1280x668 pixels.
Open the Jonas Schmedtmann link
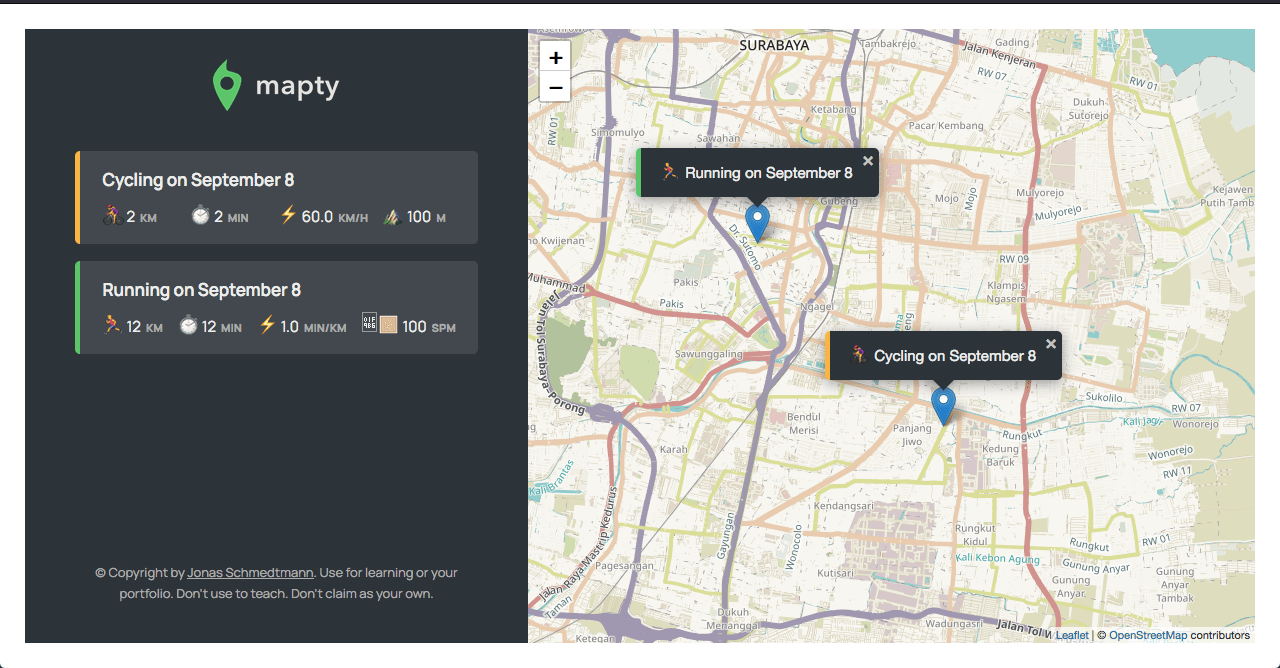(251, 573)
